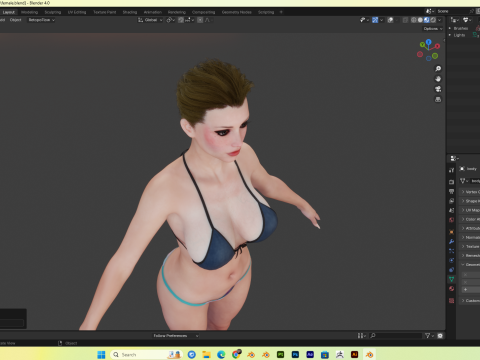Open the Texture properties tab

pos(452,301)
